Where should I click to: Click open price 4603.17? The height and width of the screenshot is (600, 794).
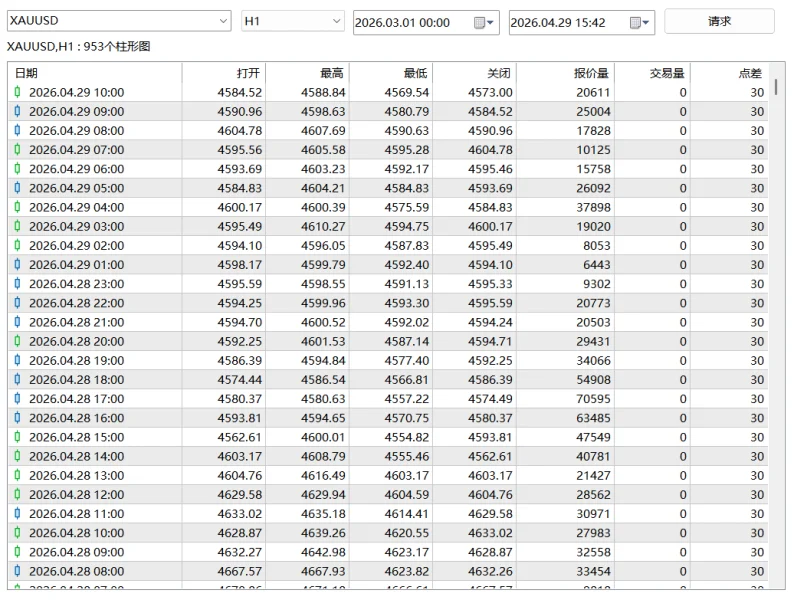pyautogui.click(x=240, y=456)
